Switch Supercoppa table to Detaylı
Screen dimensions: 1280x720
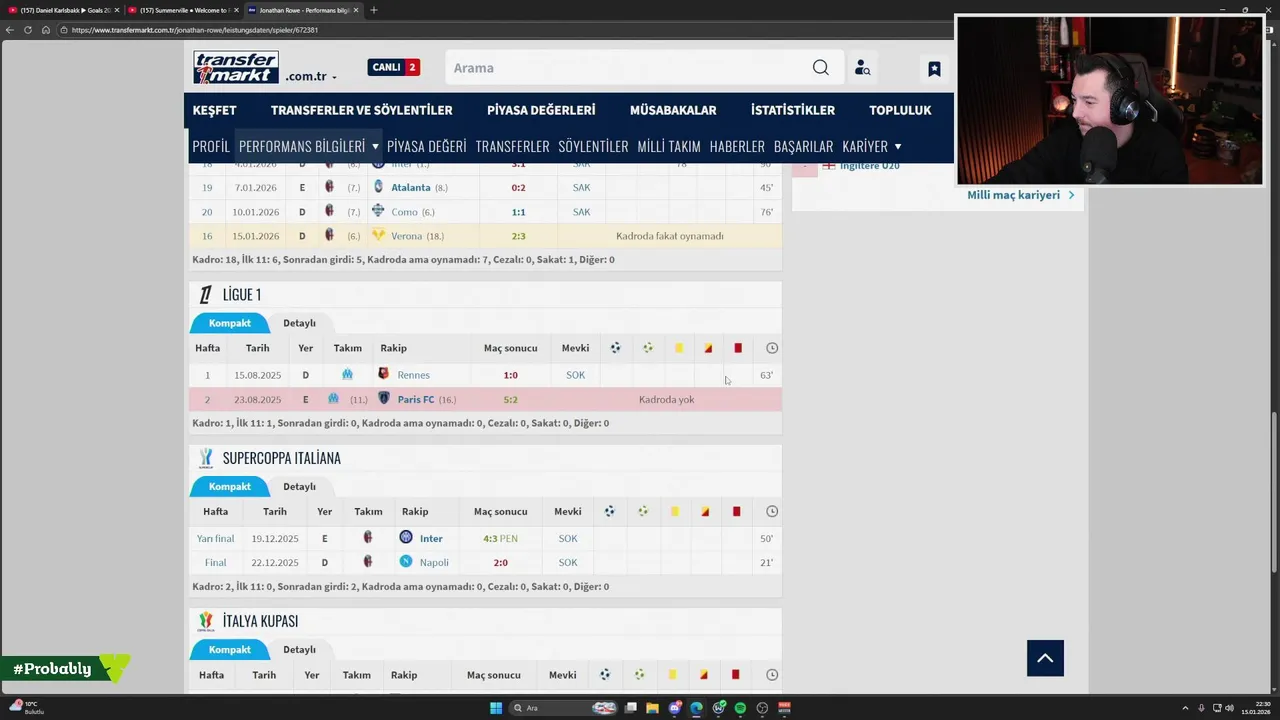299,486
